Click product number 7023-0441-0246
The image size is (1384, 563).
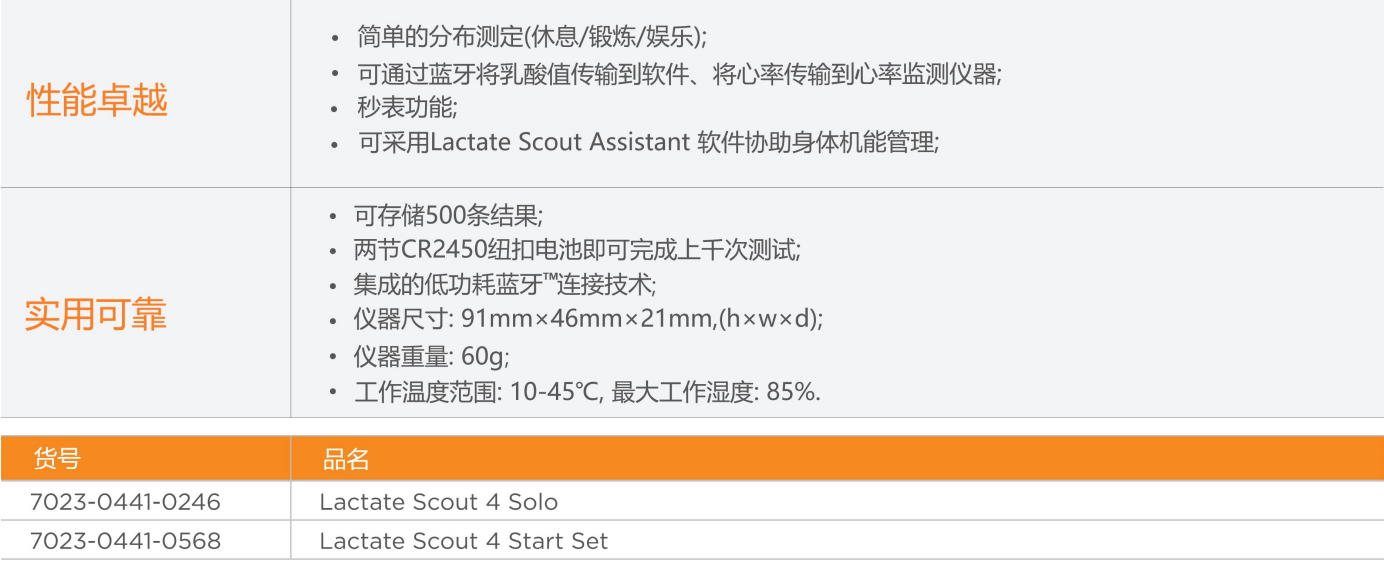pos(125,502)
